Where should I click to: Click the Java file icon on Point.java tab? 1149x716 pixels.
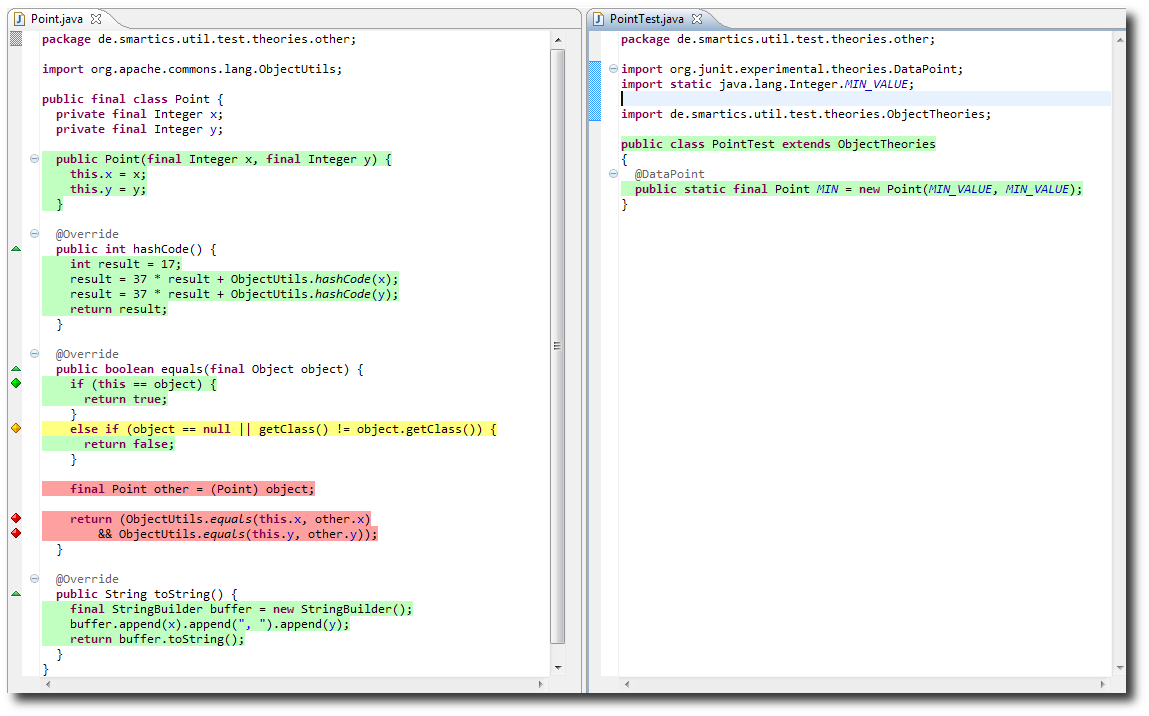coord(19,19)
